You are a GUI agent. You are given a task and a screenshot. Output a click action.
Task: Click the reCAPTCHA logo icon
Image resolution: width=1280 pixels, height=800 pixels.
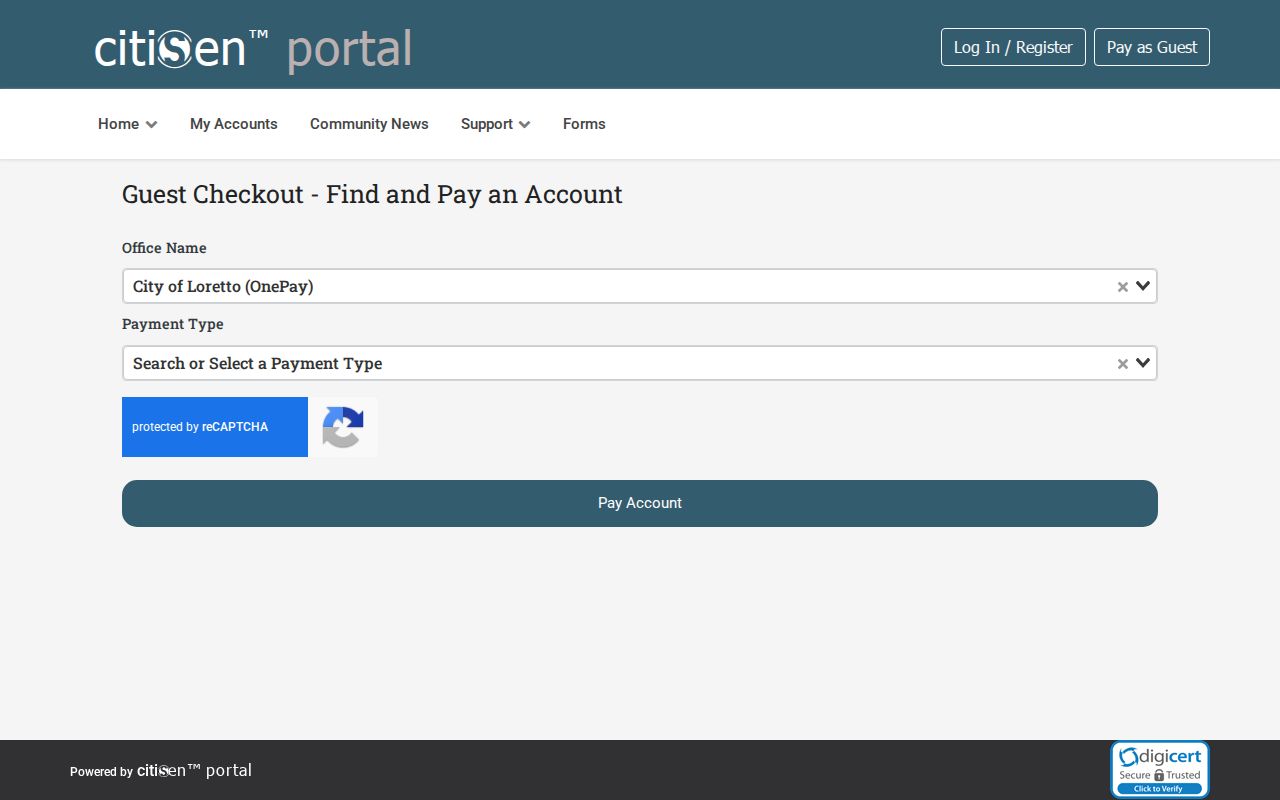tap(343, 427)
